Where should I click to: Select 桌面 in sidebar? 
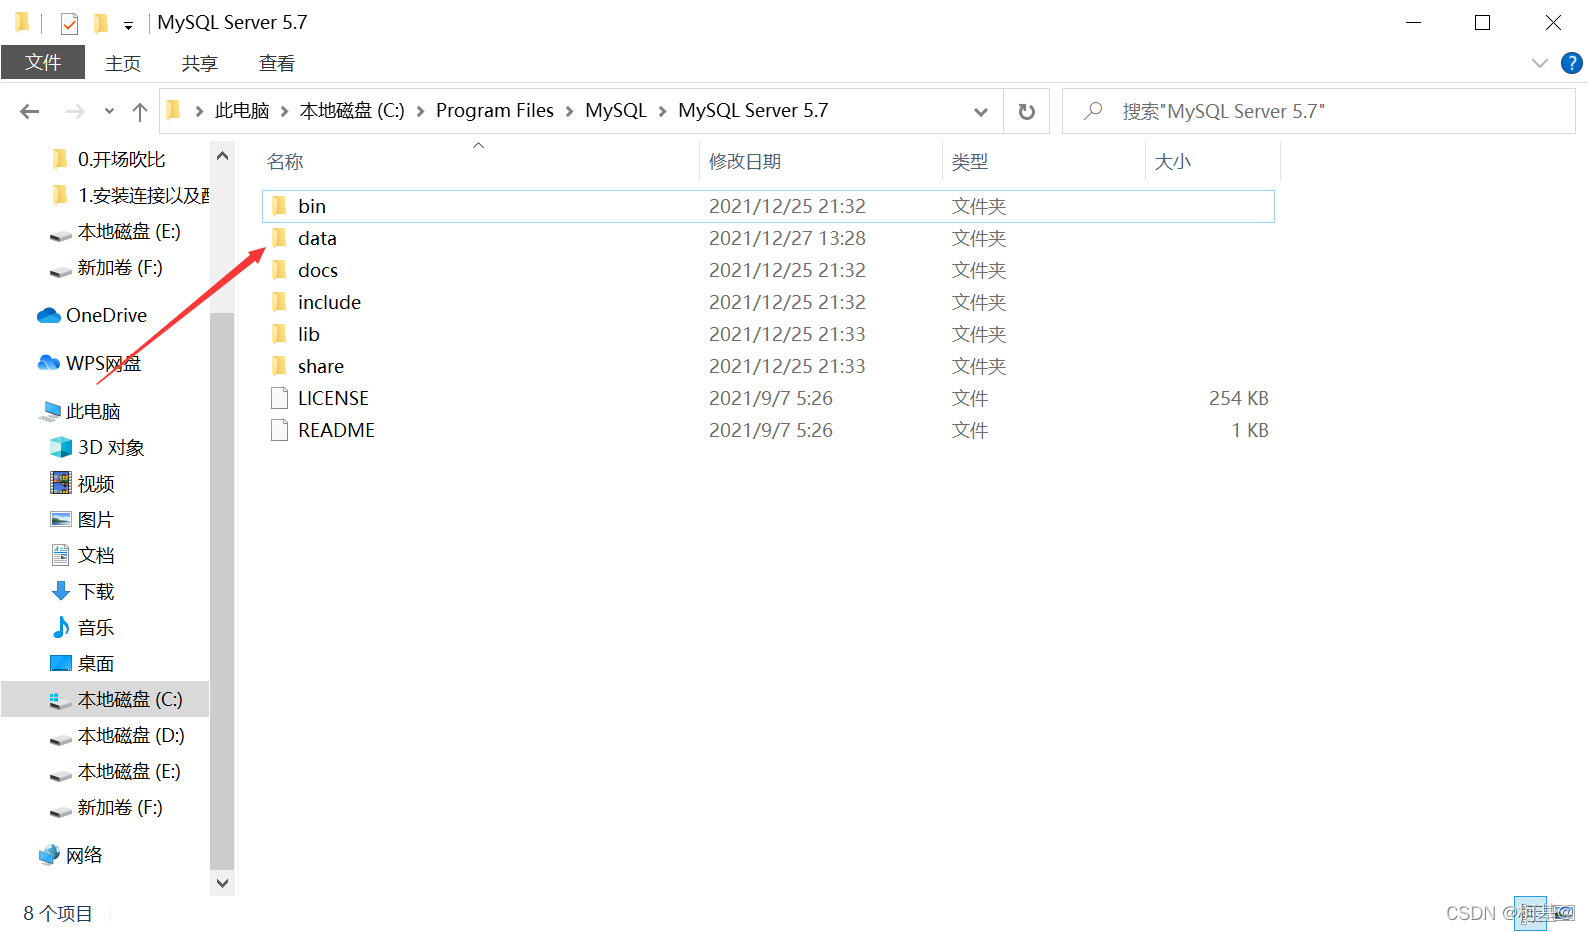82,663
